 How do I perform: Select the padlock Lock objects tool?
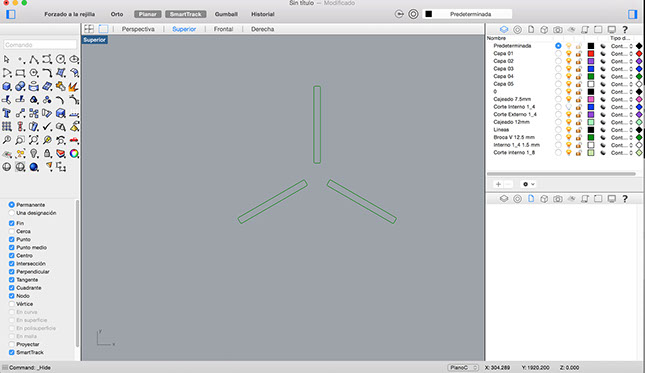47,154
